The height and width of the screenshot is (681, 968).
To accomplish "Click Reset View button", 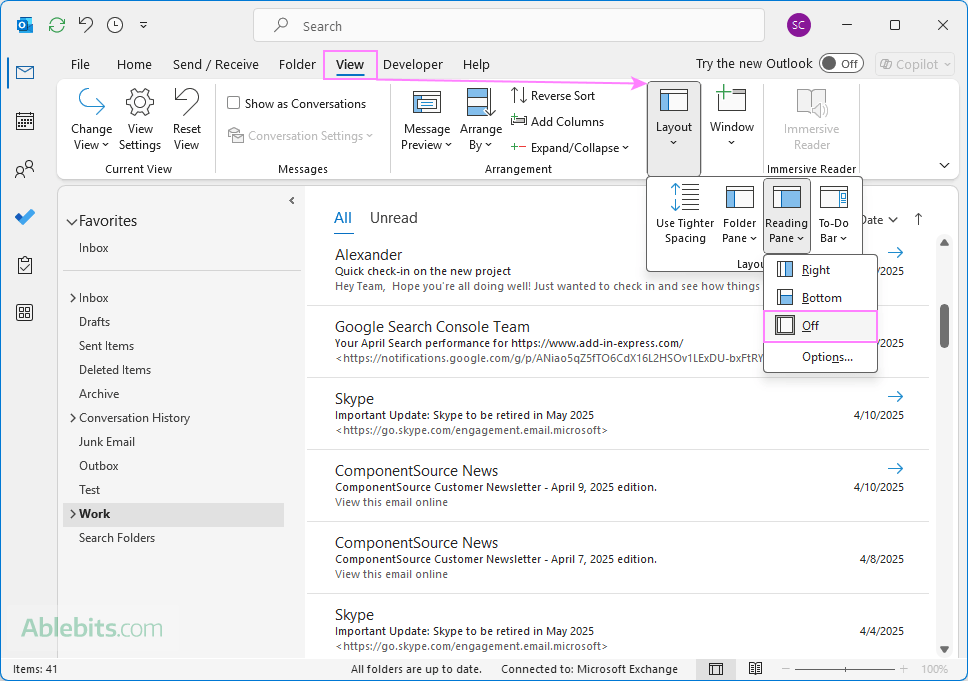I will [x=186, y=120].
